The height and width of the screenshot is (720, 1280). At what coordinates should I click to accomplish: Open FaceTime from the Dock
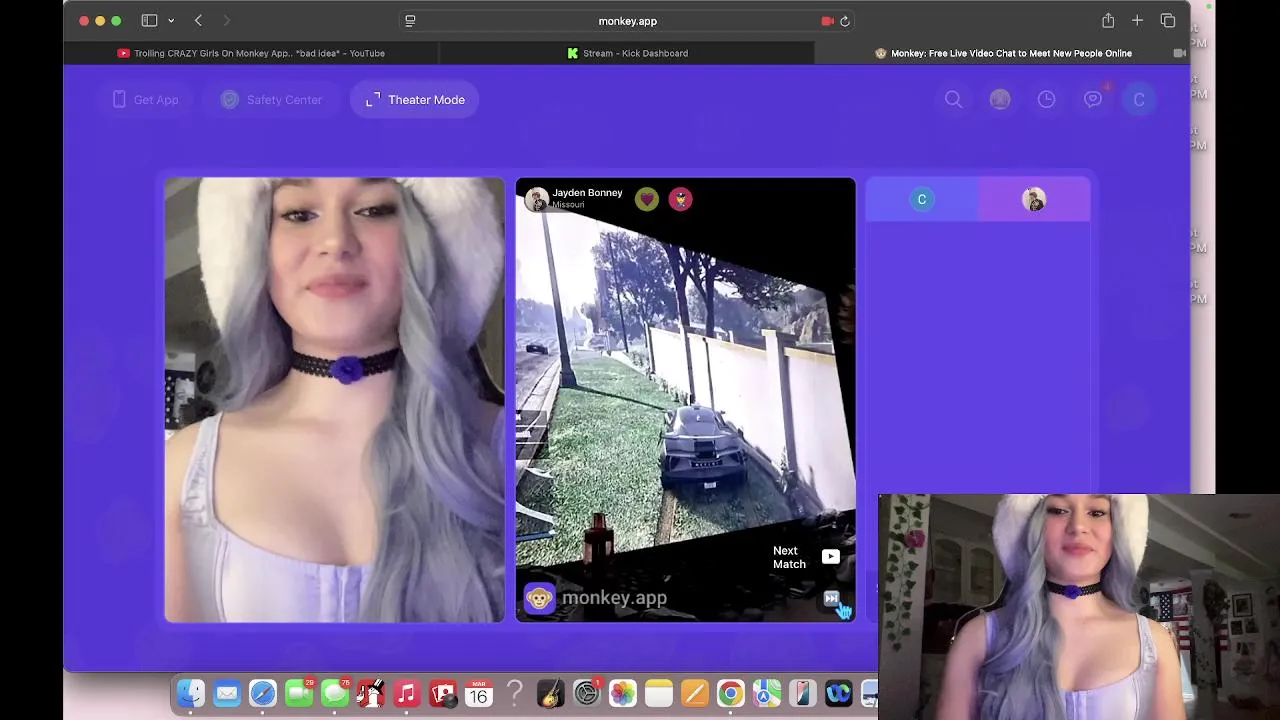tap(299, 693)
